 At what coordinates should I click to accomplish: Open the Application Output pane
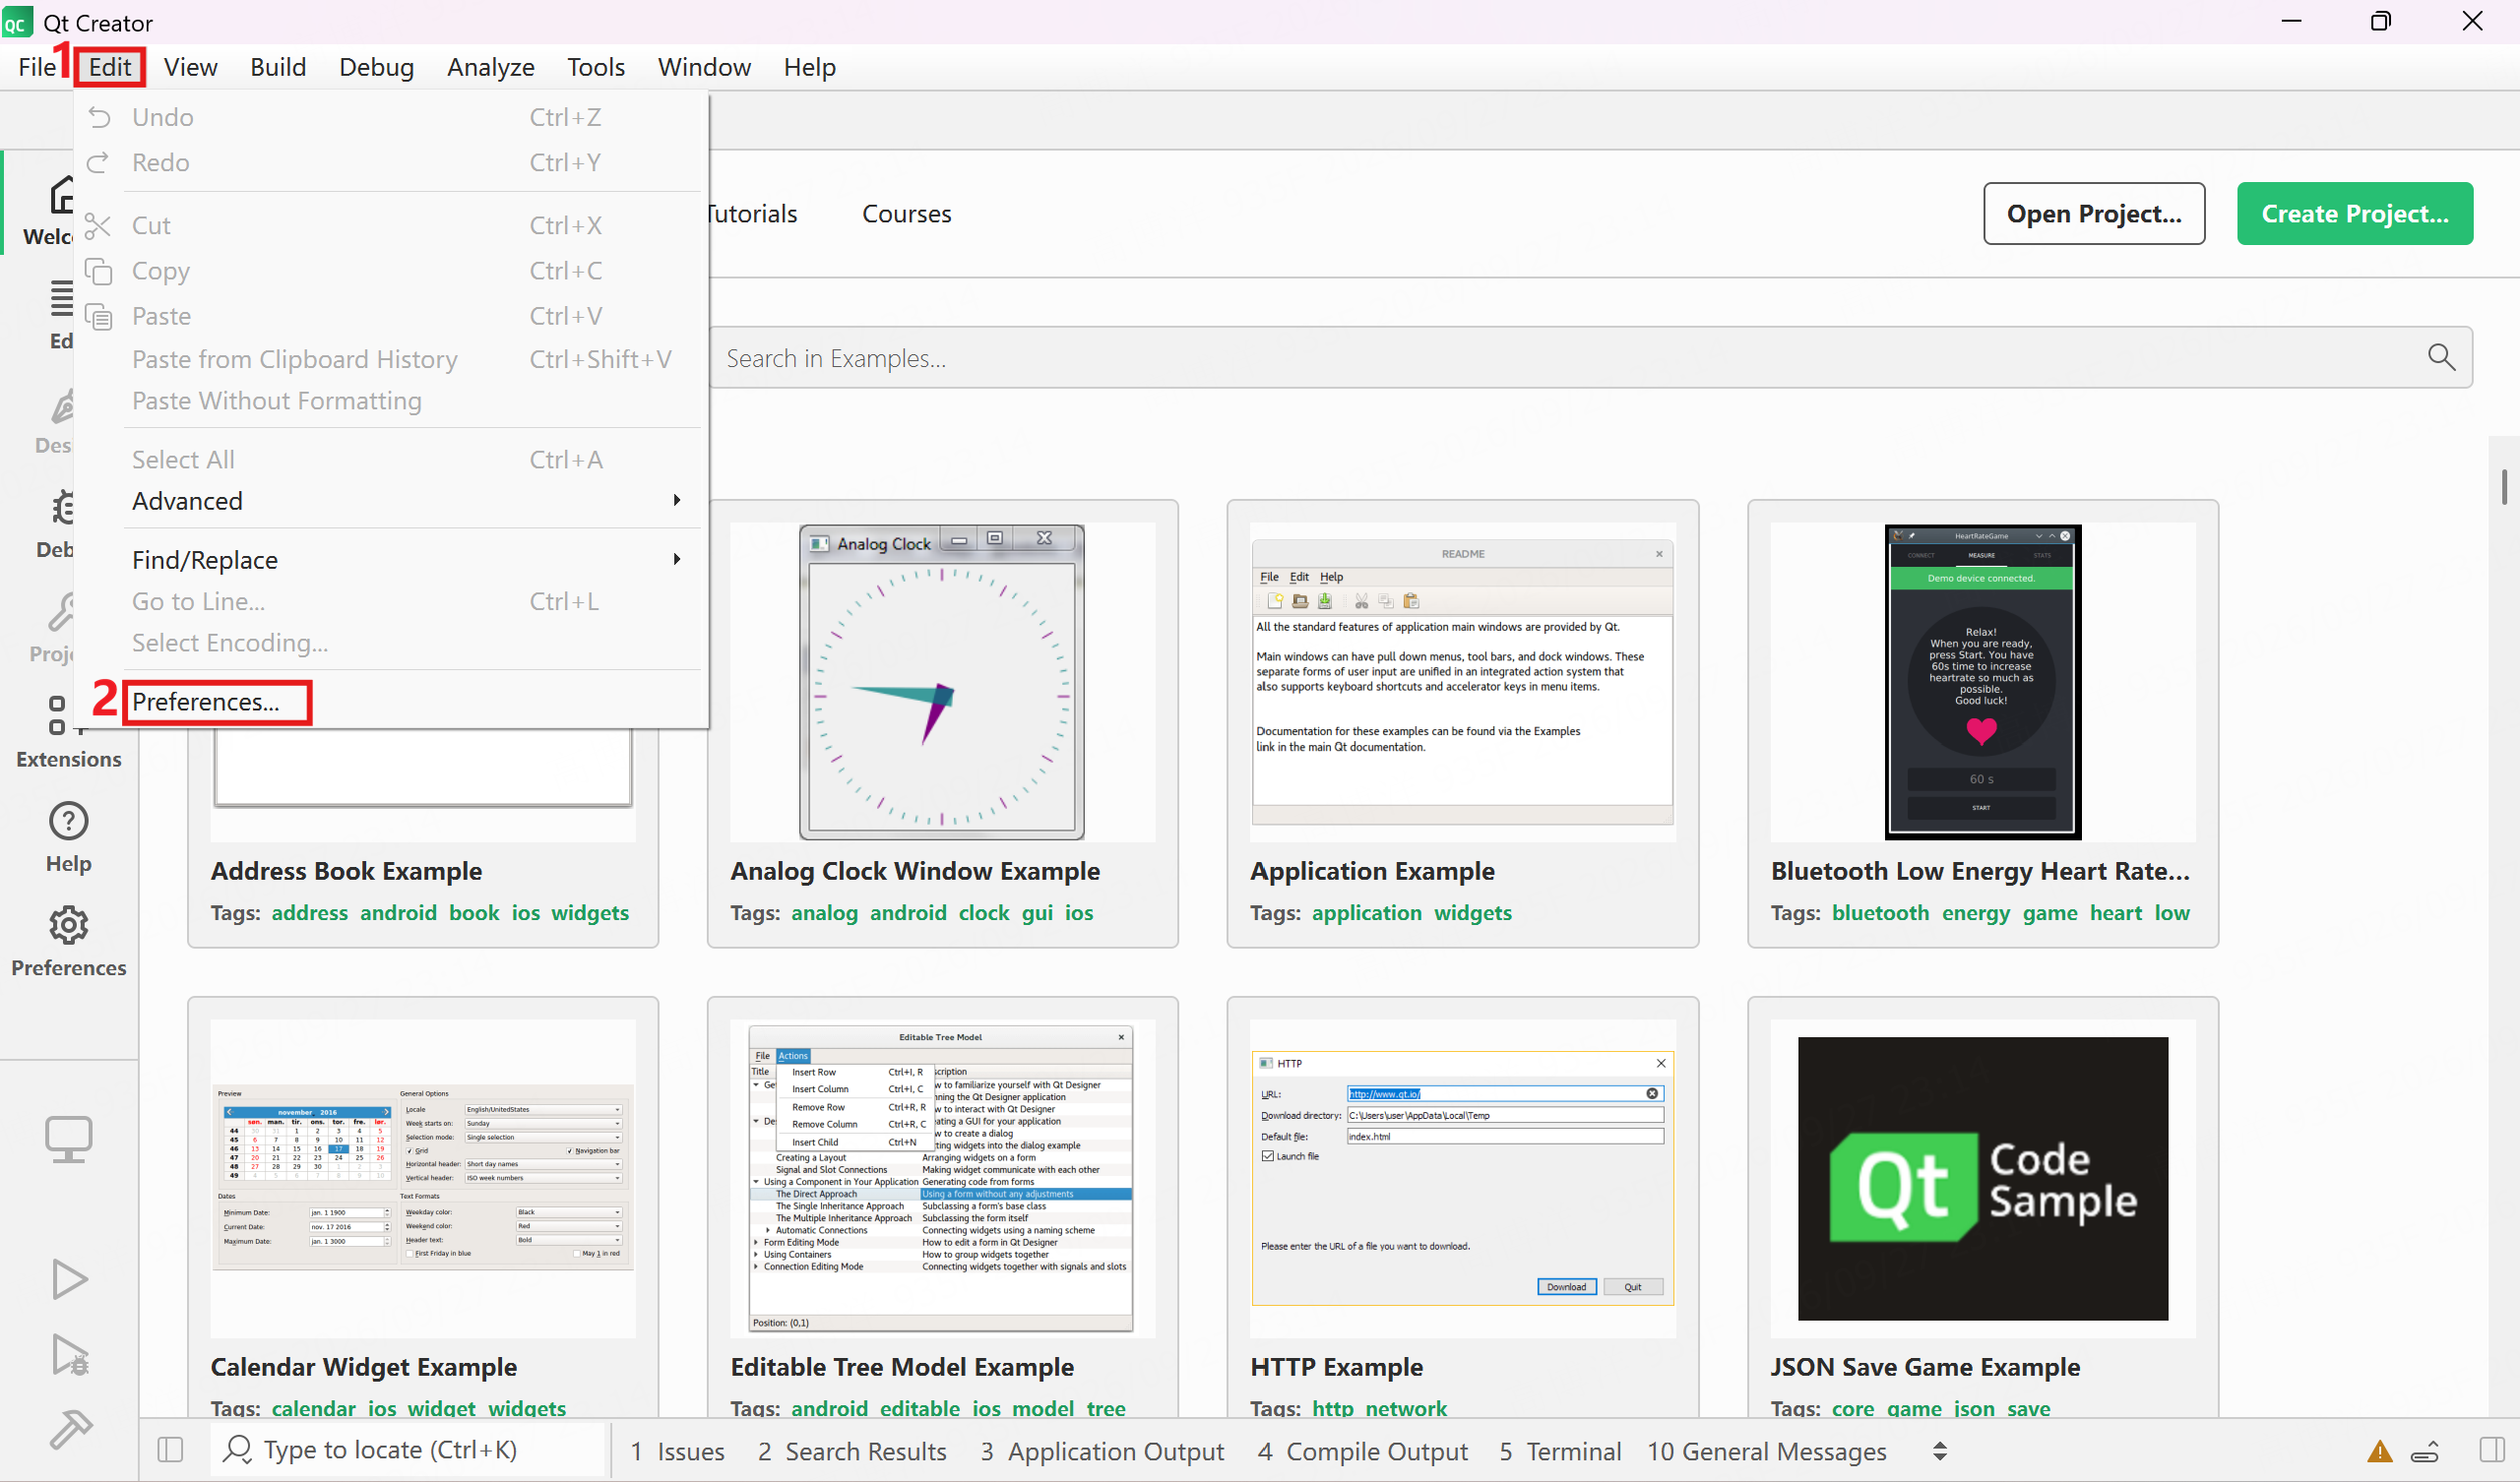click(1102, 1451)
